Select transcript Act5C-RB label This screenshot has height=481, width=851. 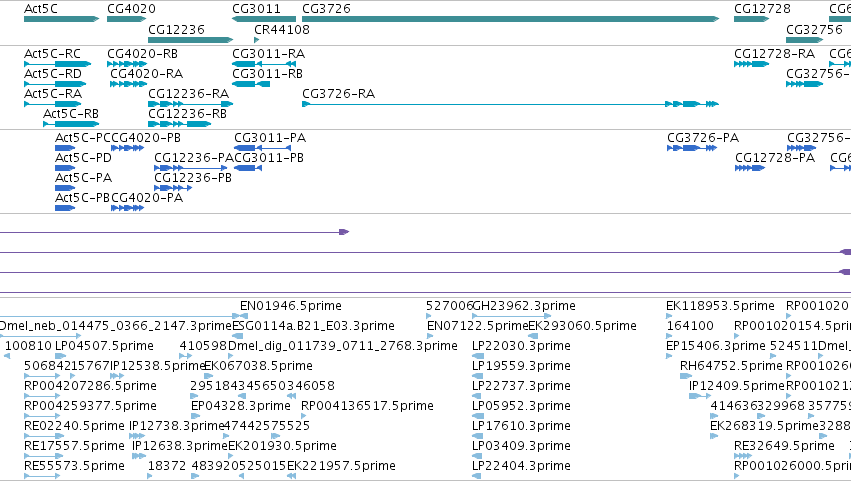(71, 114)
